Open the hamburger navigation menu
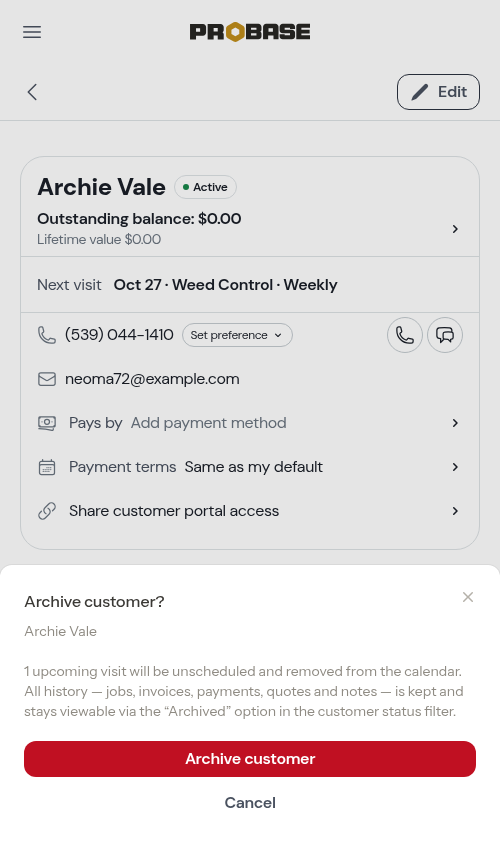This screenshot has height=845, width=500. pos(32,32)
